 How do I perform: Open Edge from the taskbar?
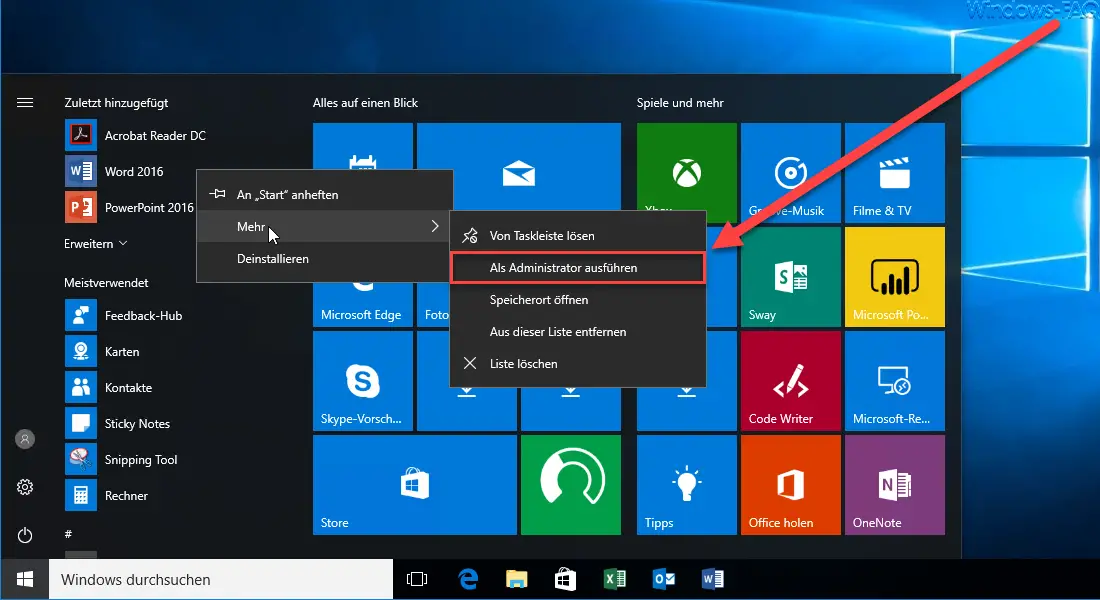click(467, 580)
